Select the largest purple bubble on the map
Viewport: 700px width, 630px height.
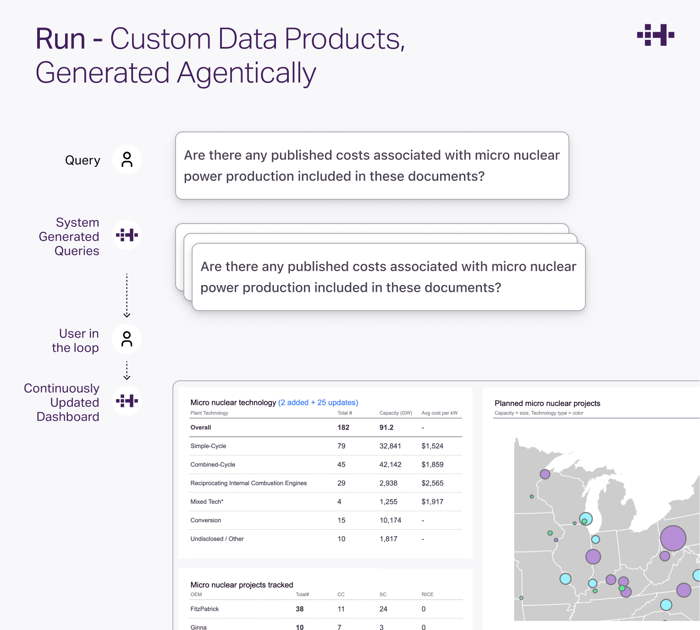(673, 539)
